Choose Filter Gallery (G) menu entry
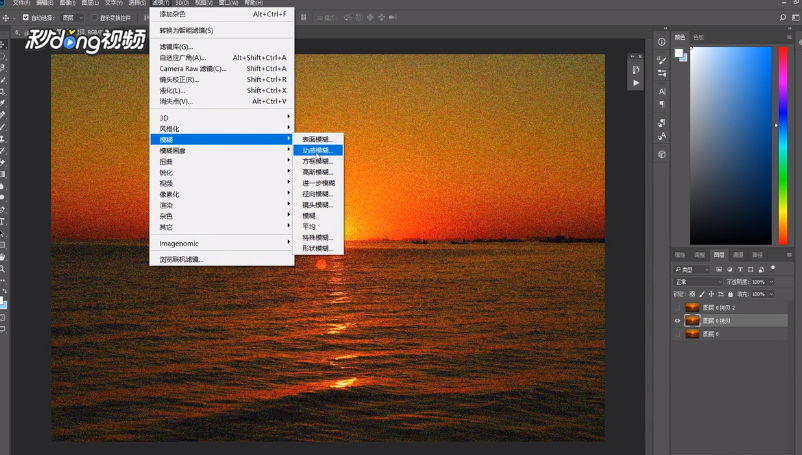 tap(222, 47)
